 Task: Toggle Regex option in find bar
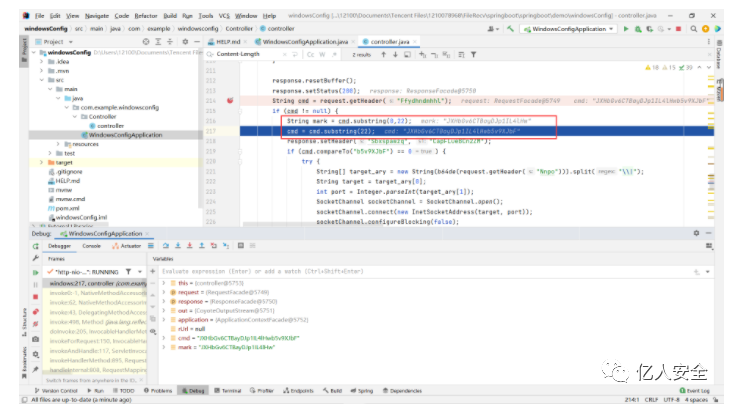(x=334, y=55)
